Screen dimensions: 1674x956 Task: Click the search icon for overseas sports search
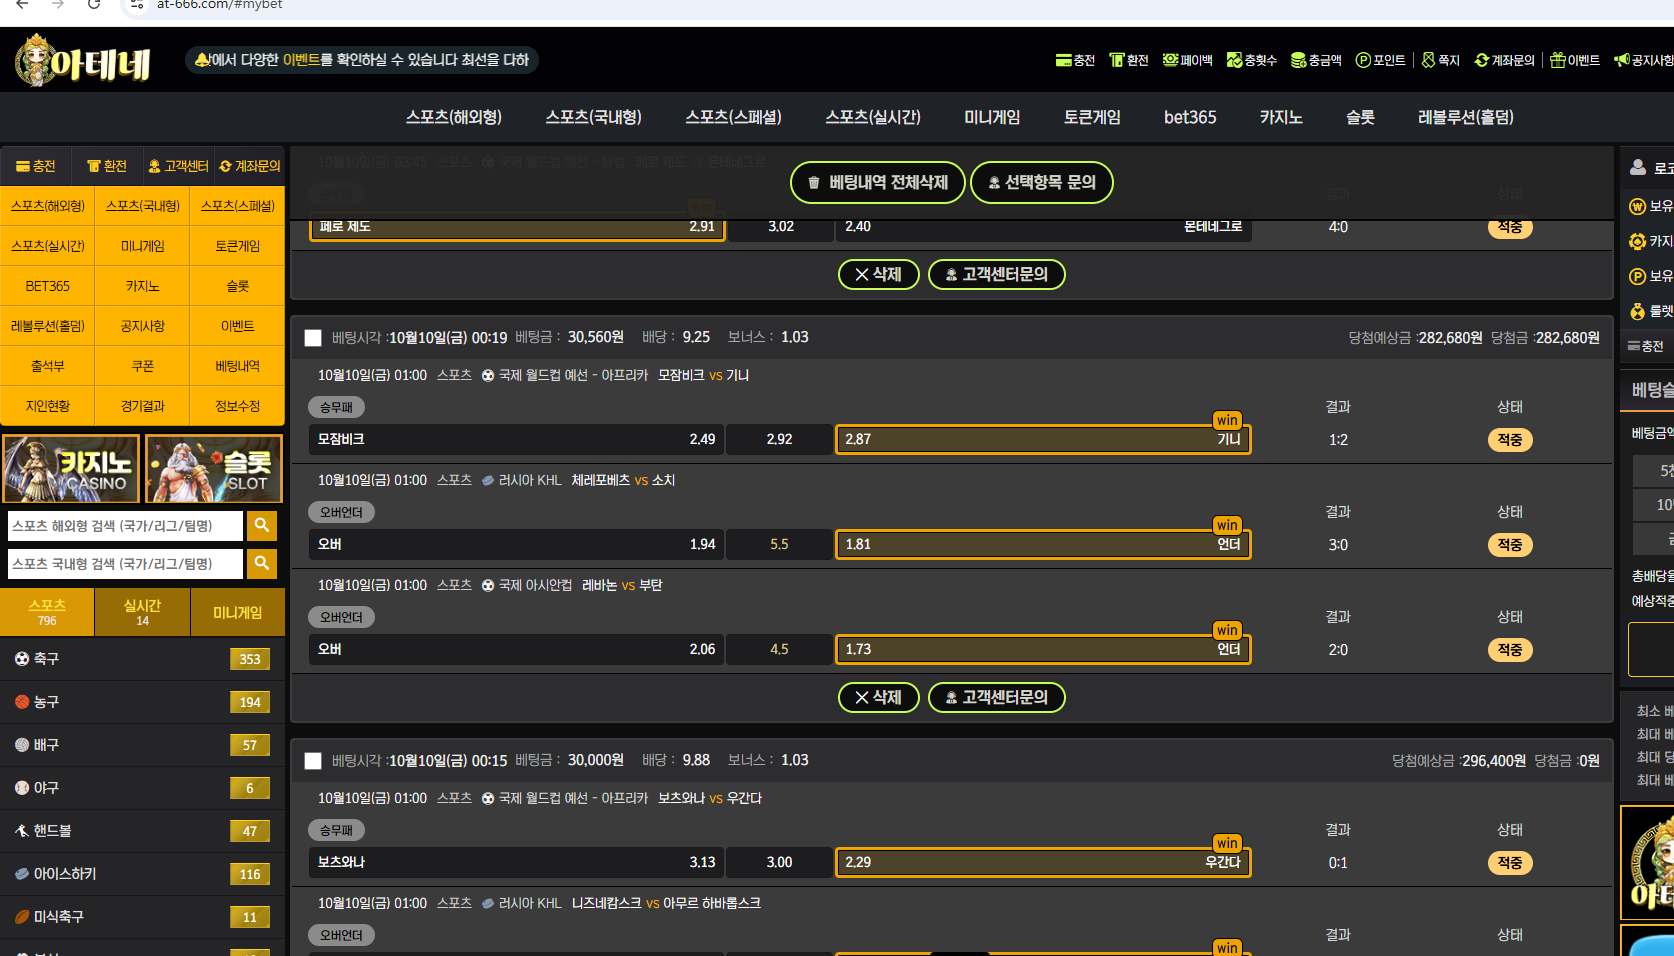point(262,525)
